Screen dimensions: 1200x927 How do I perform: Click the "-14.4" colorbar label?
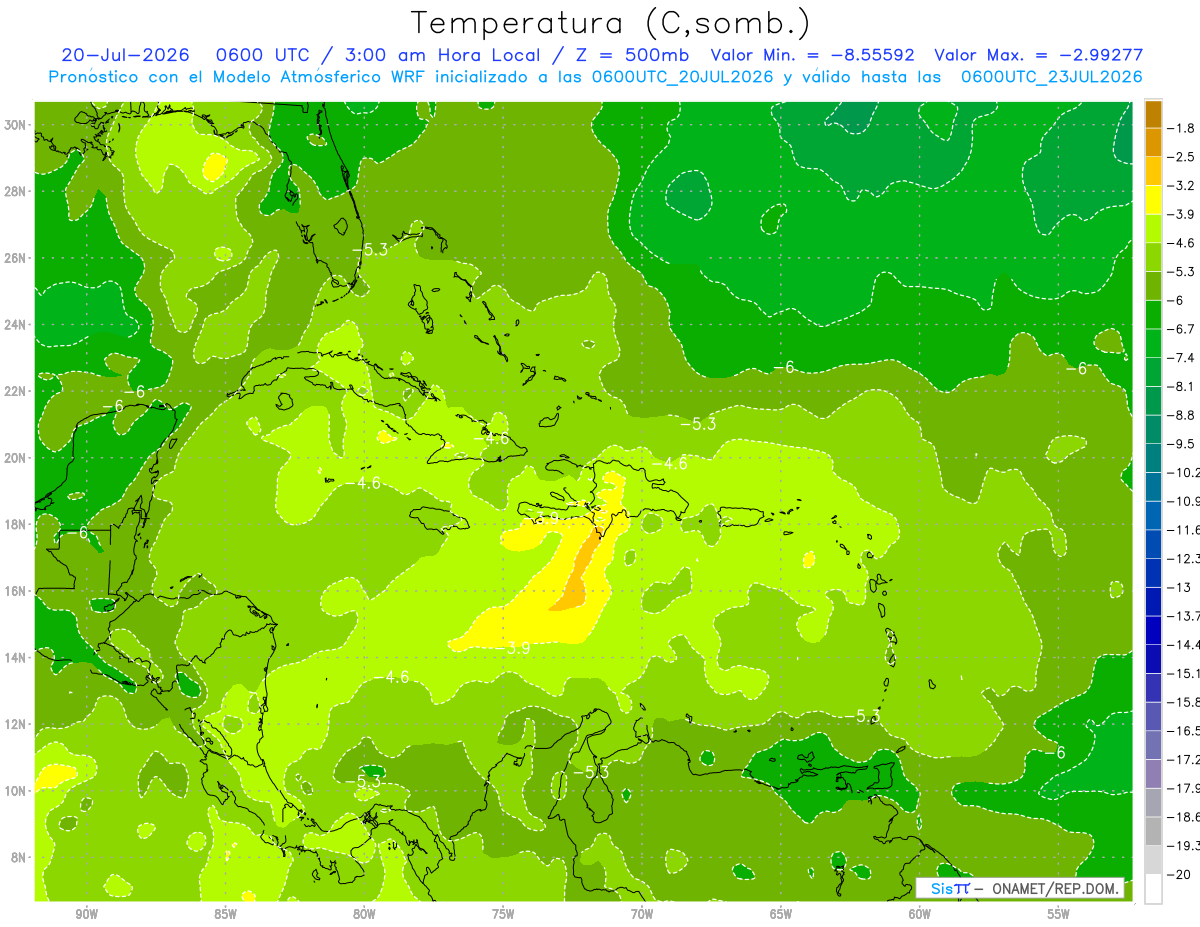pyautogui.click(x=1185, y=644)
